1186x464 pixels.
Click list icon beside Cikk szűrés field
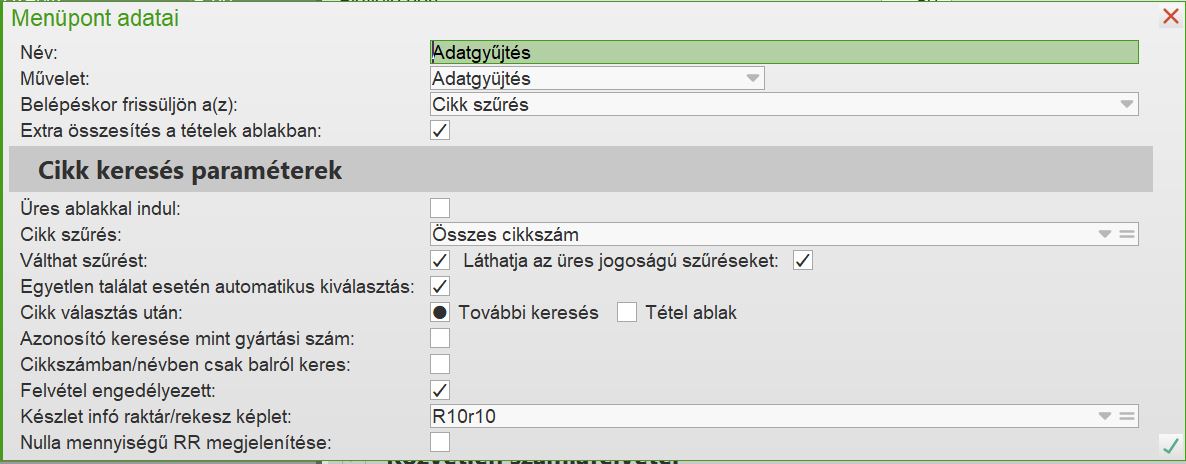[1127, 234]
